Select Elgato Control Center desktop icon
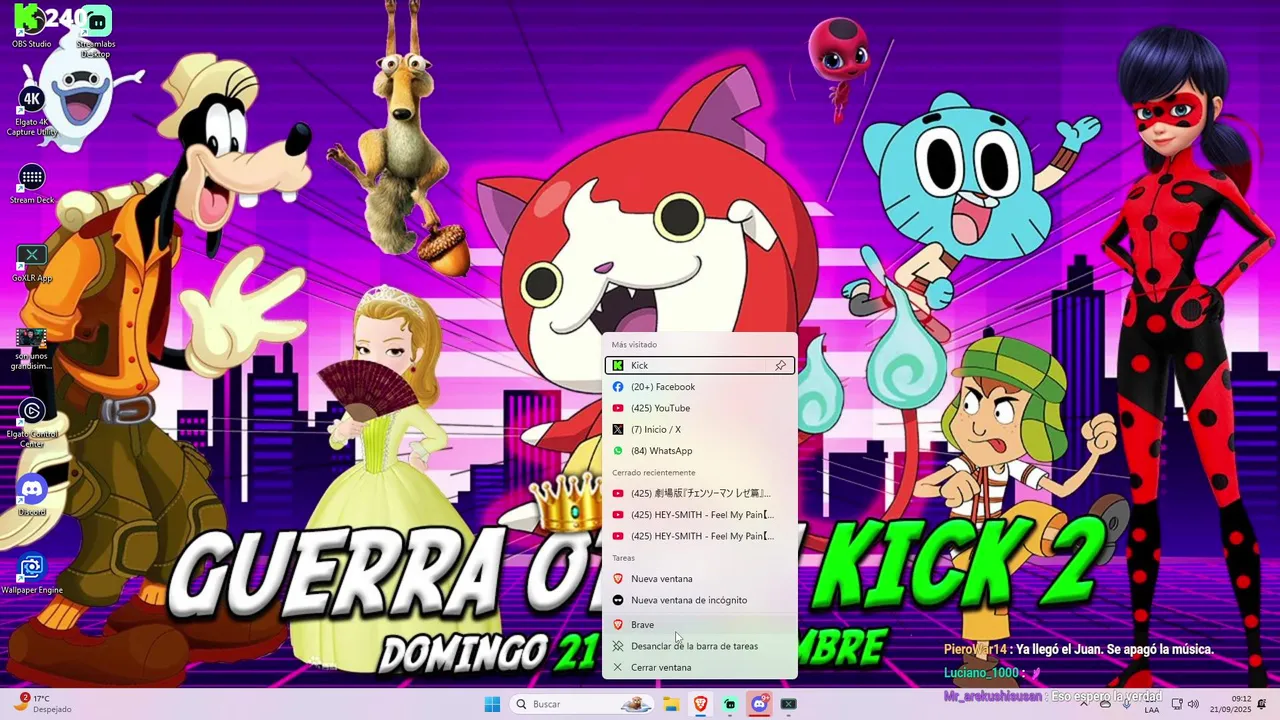Image resolution: width=1280 pixels, height=720 pixels. point(32,423)
